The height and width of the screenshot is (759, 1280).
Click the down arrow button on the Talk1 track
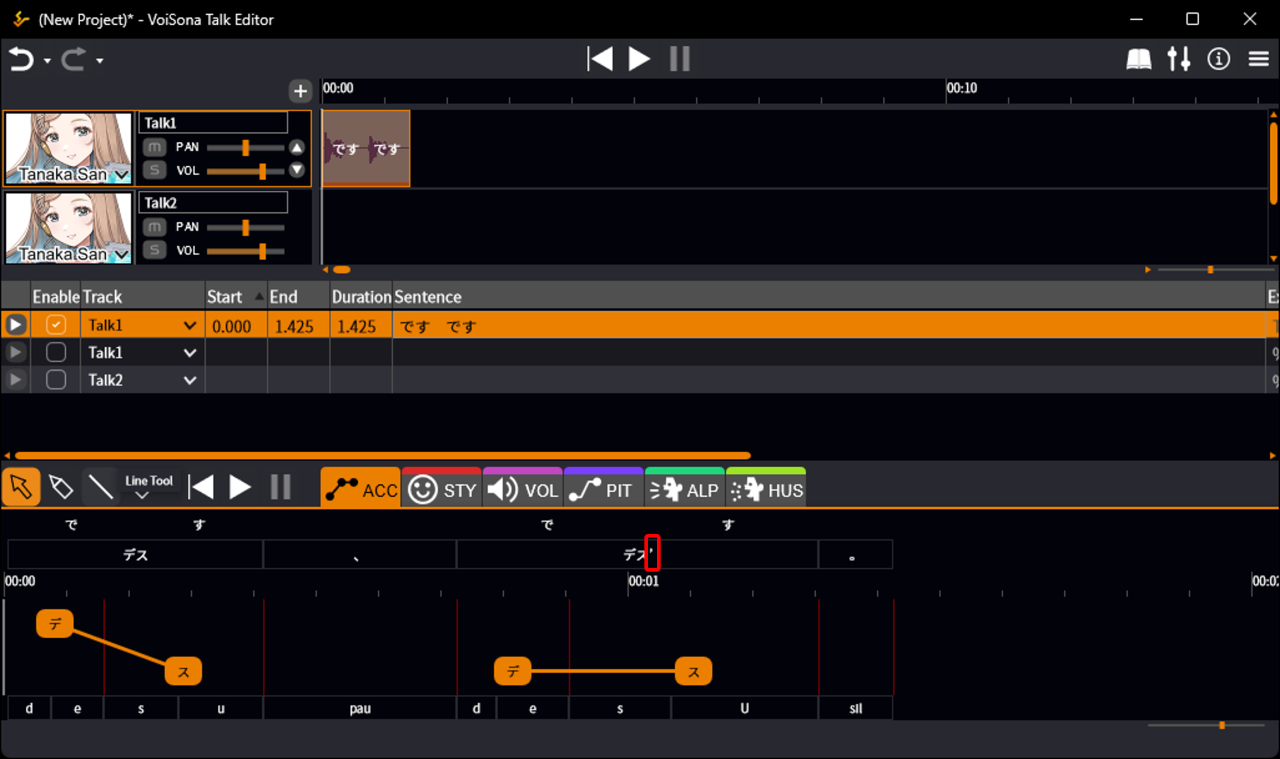[x=297, y=170]
